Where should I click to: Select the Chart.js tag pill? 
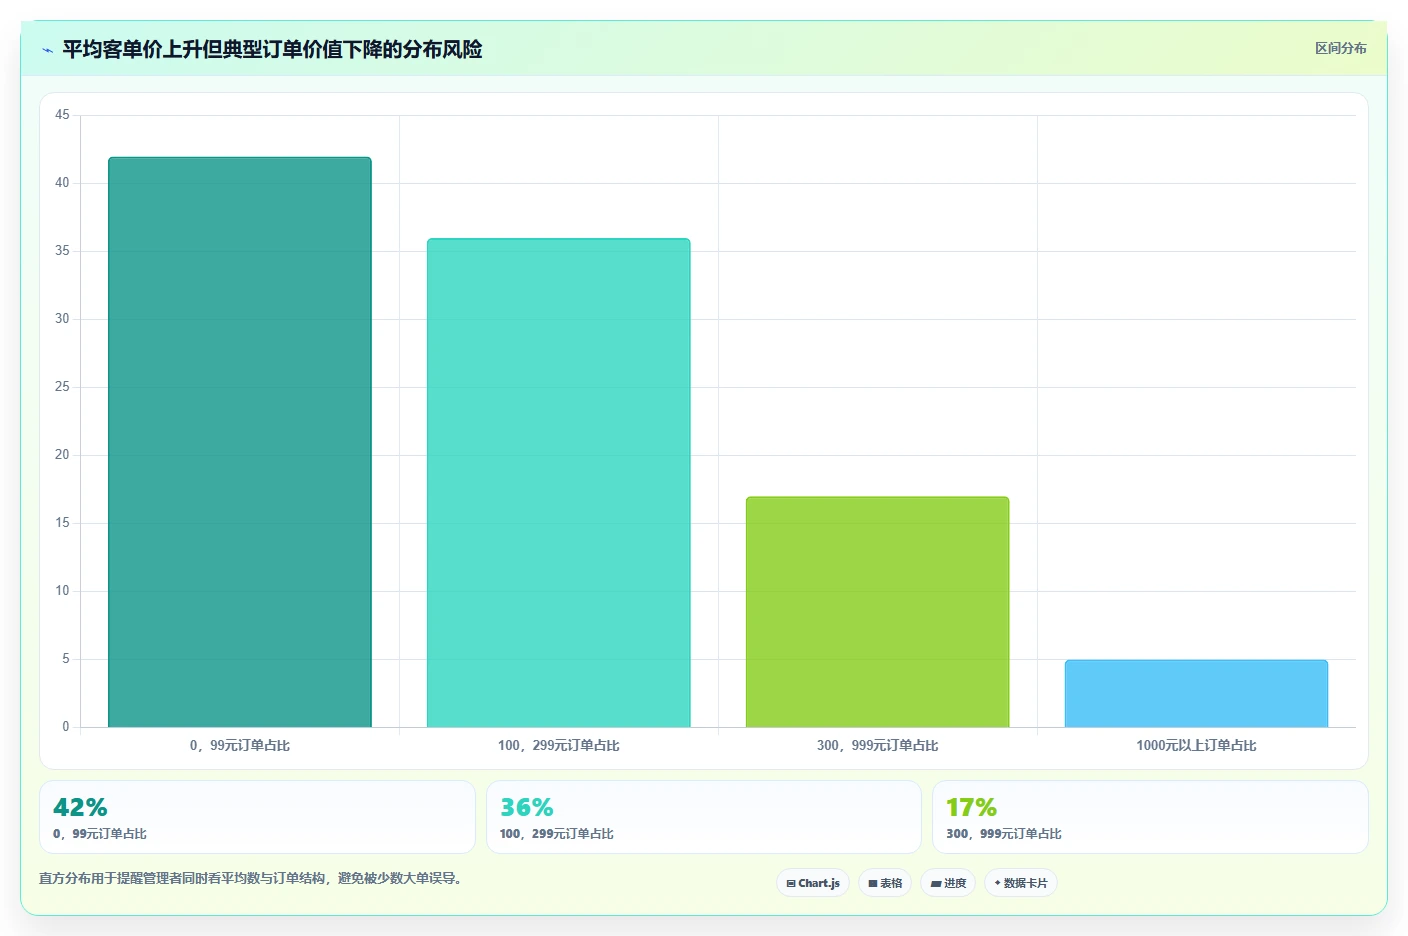point(813,883)
